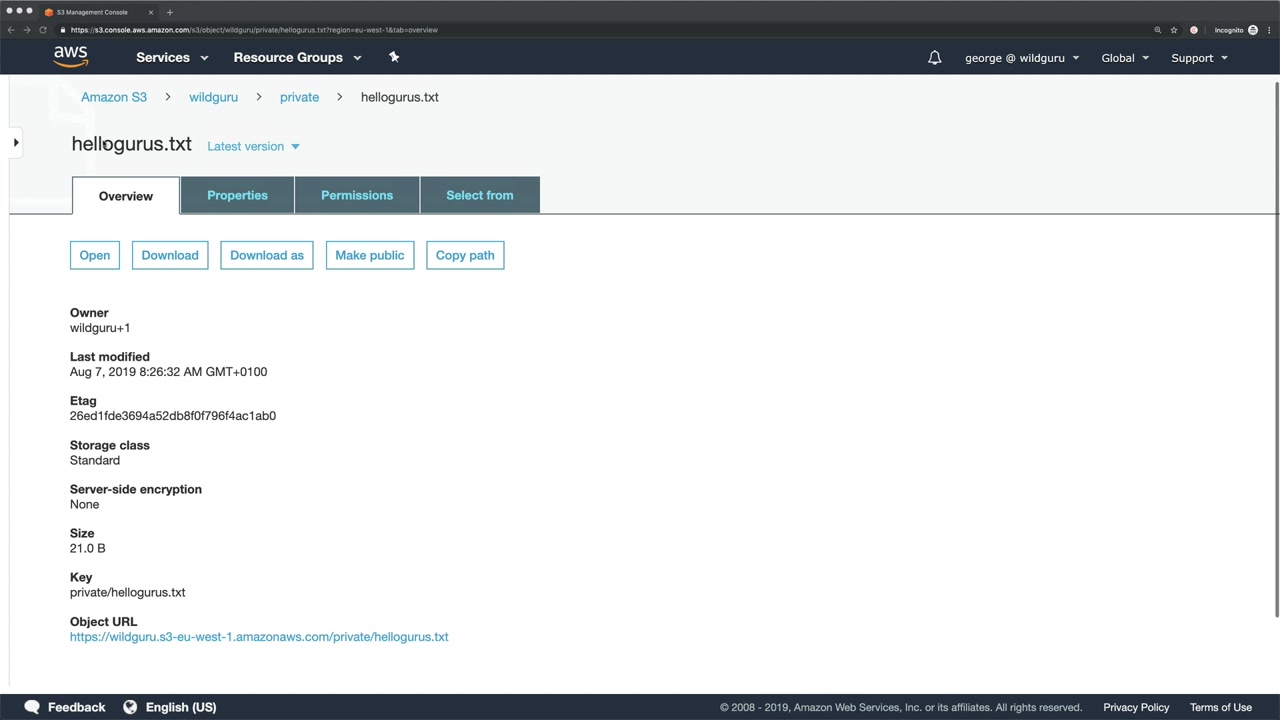The image size is (1280, 720).
Task: Expand the left sidebar arrow
Action: click(16, 143)
